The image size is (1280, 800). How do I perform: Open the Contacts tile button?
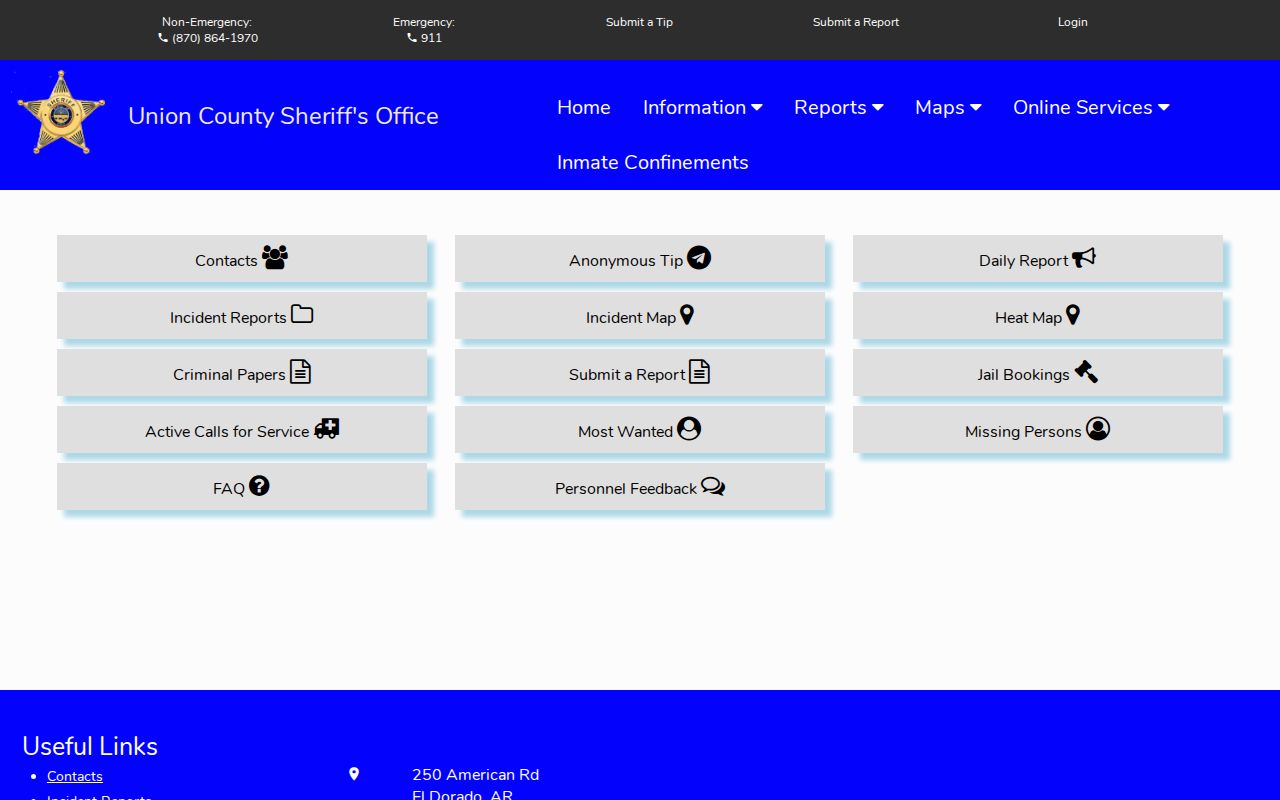tap(242, 259)
